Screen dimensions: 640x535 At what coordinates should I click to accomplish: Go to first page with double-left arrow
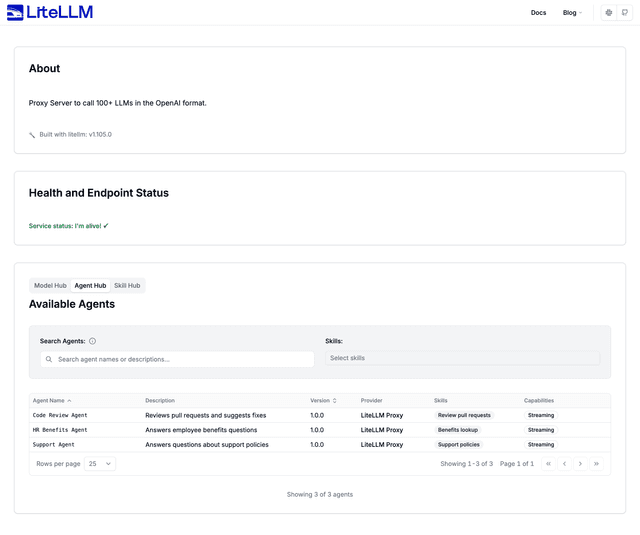coord(549,464)
